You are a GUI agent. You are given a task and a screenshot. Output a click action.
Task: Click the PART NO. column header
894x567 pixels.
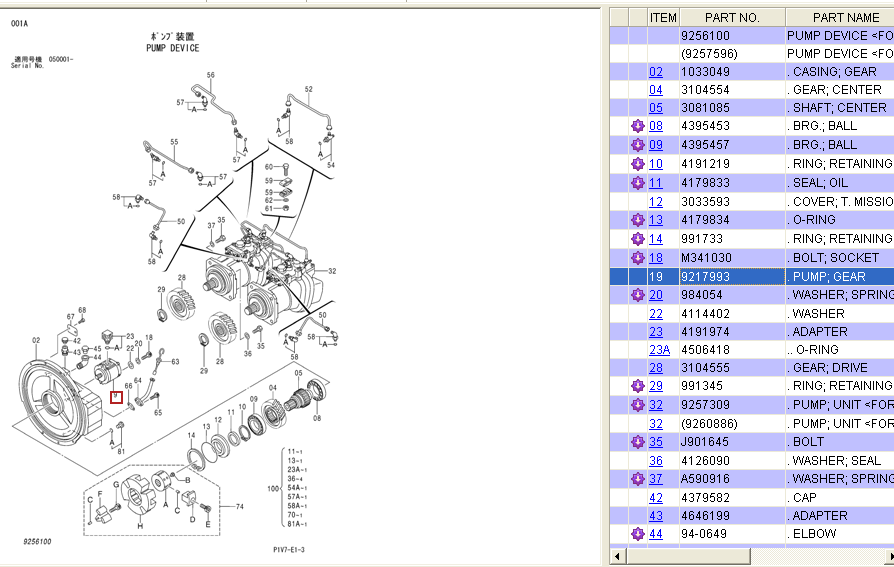(732, 17)
